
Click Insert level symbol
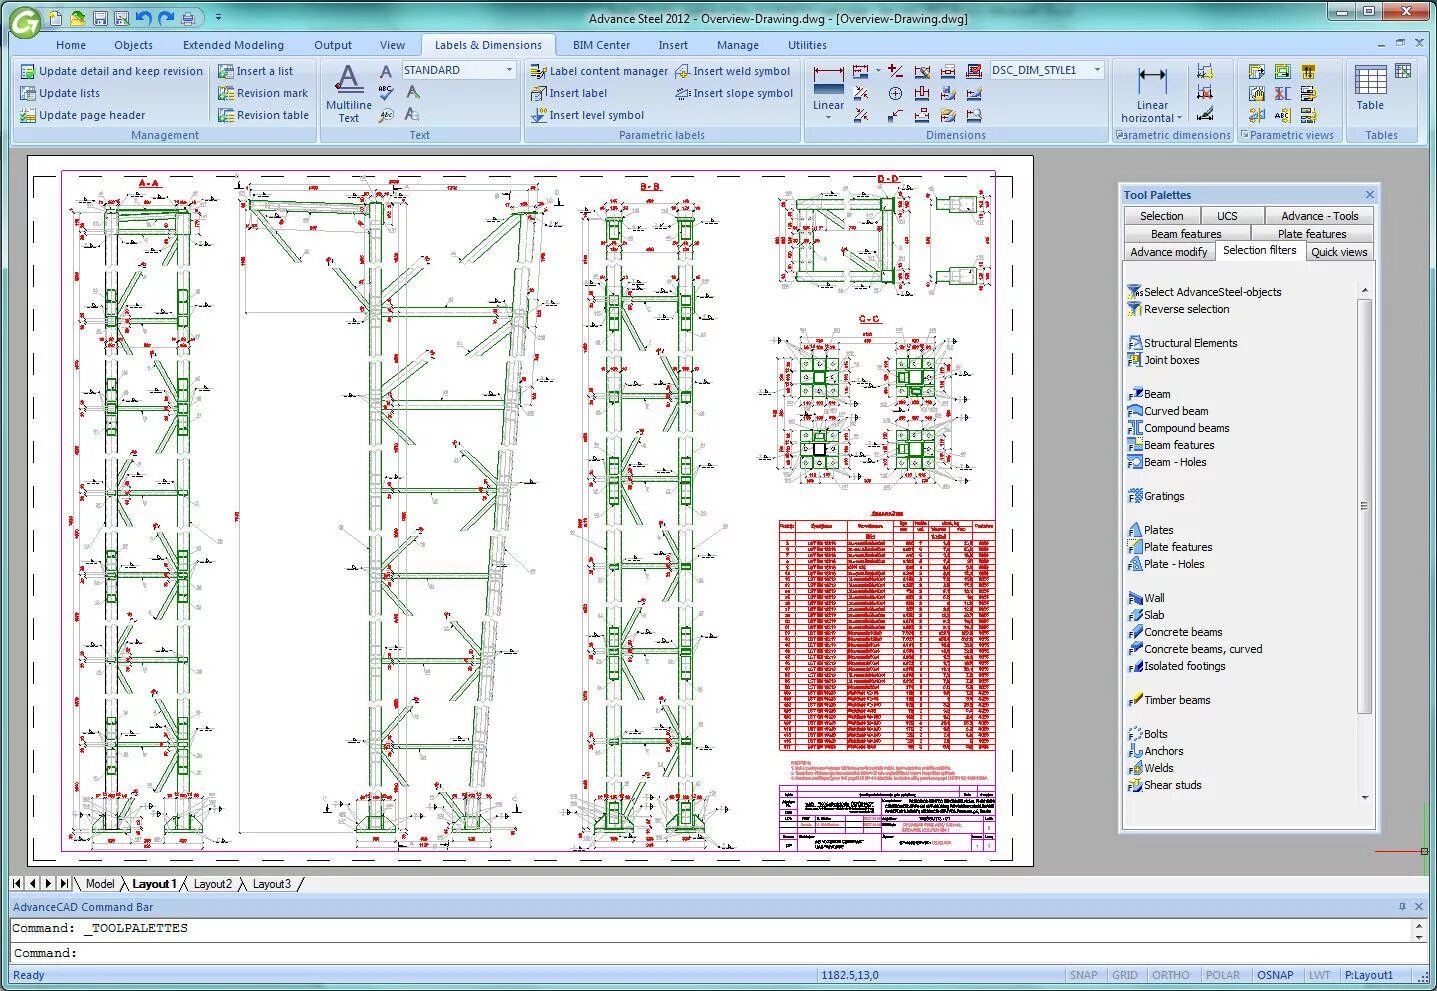coord(587,115)
